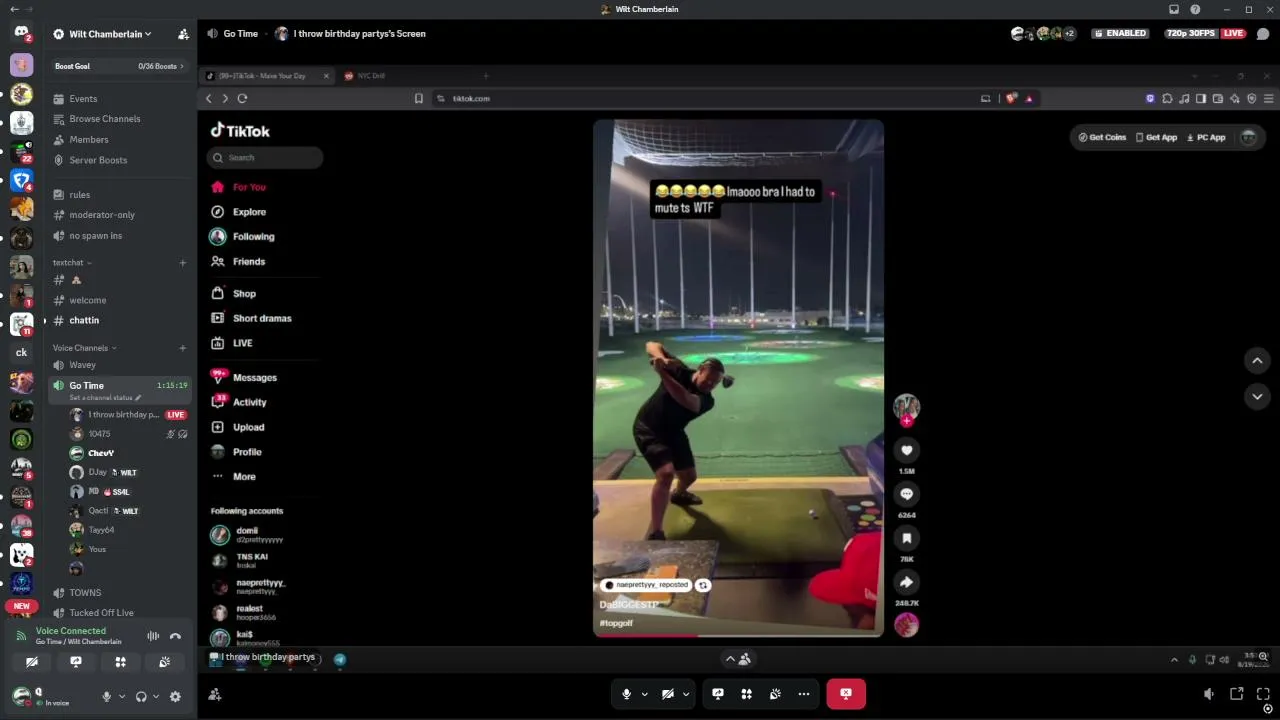Click the TikTok logo
1280x720 pixels.
click(x=240, y=130)
